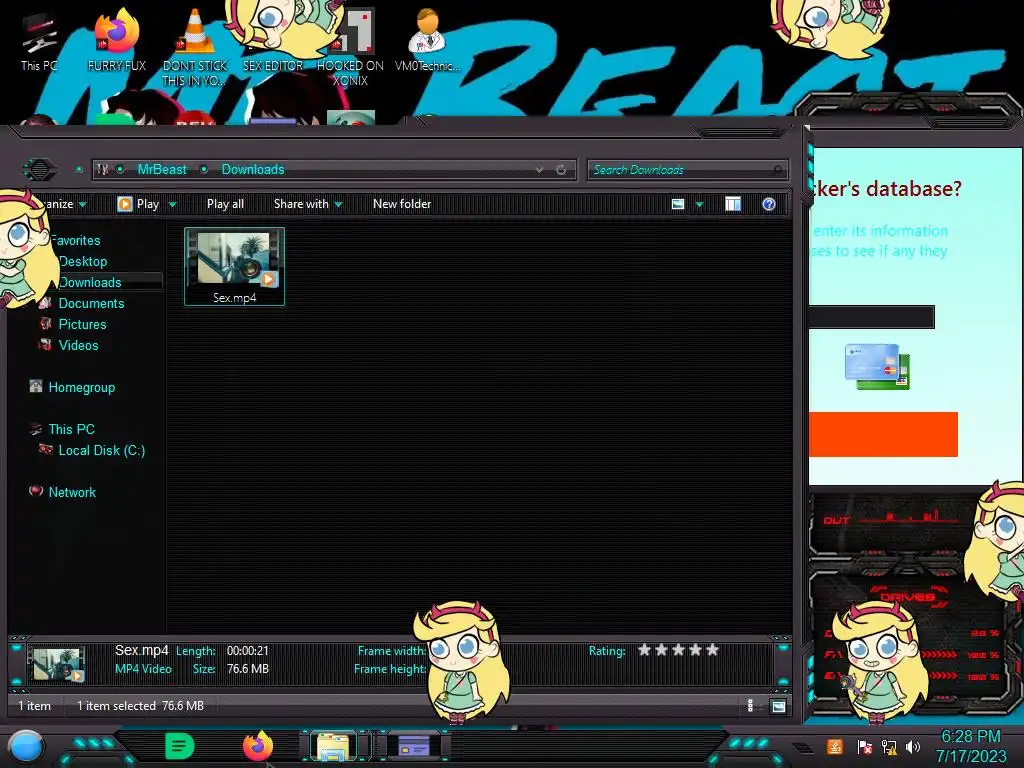Click the Size value 76.6 MB in details pane
1024x768 pixels.
click(x=248, y=669)
